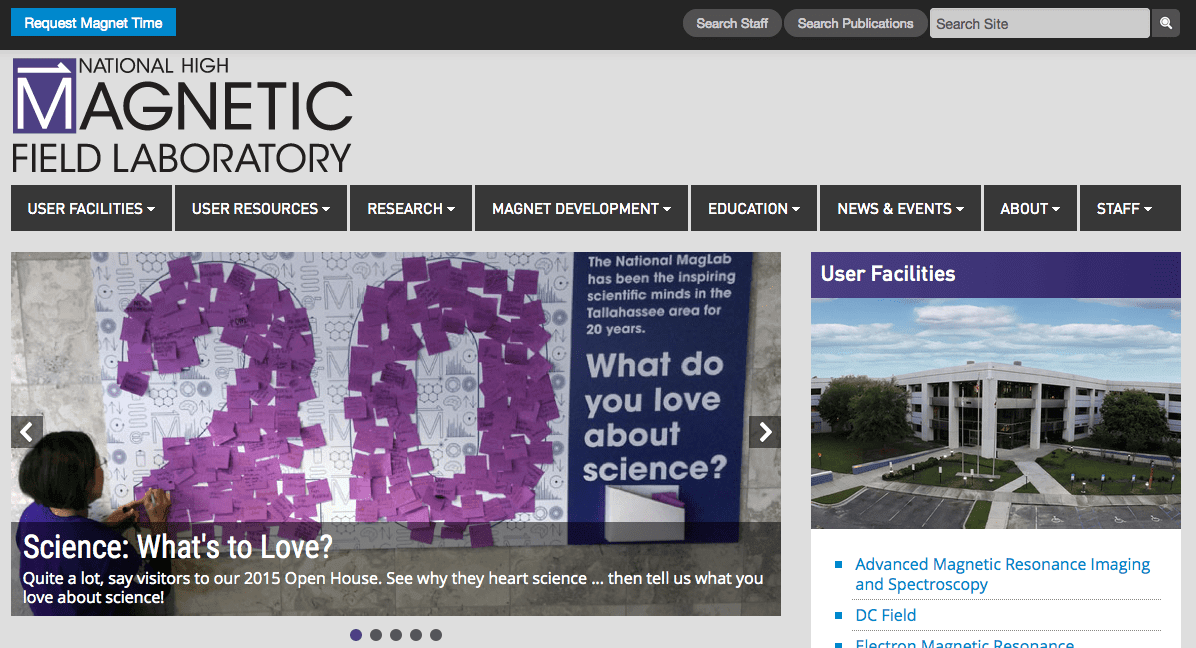Open the User Resources dropdown menu
The height and width of the screenshot is (648, 1196).
tap(261, 208)
